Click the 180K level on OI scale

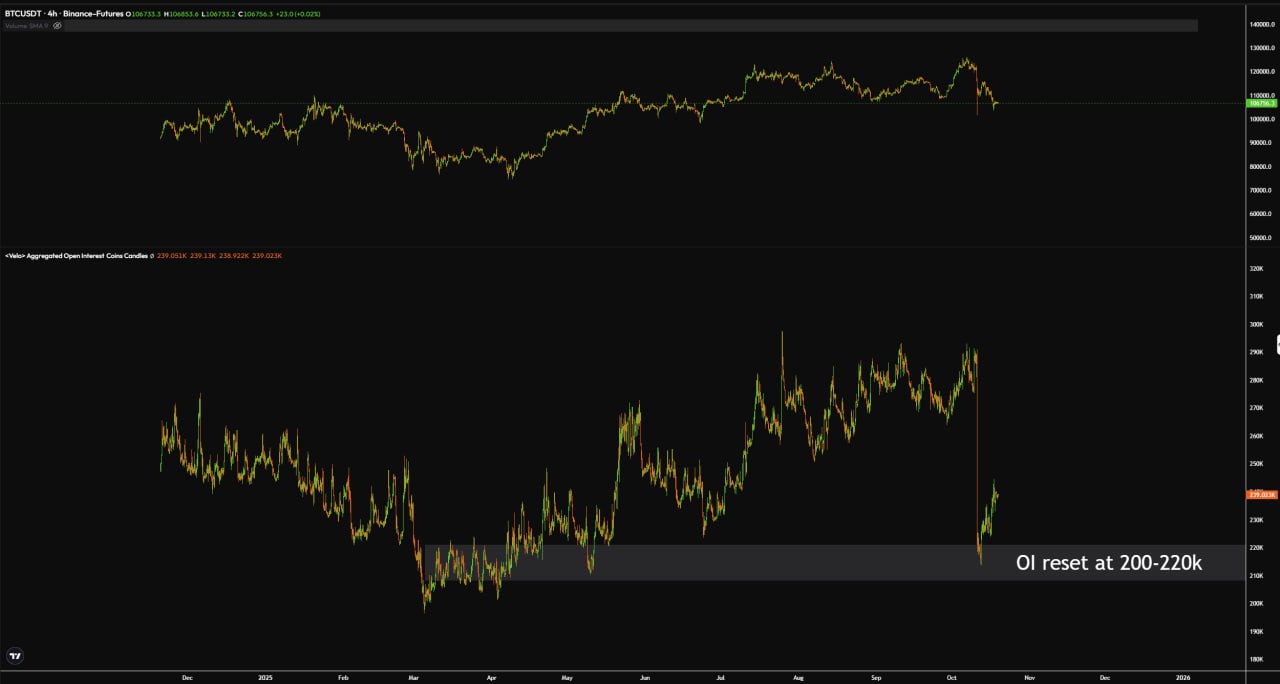tap(1257, 659)
